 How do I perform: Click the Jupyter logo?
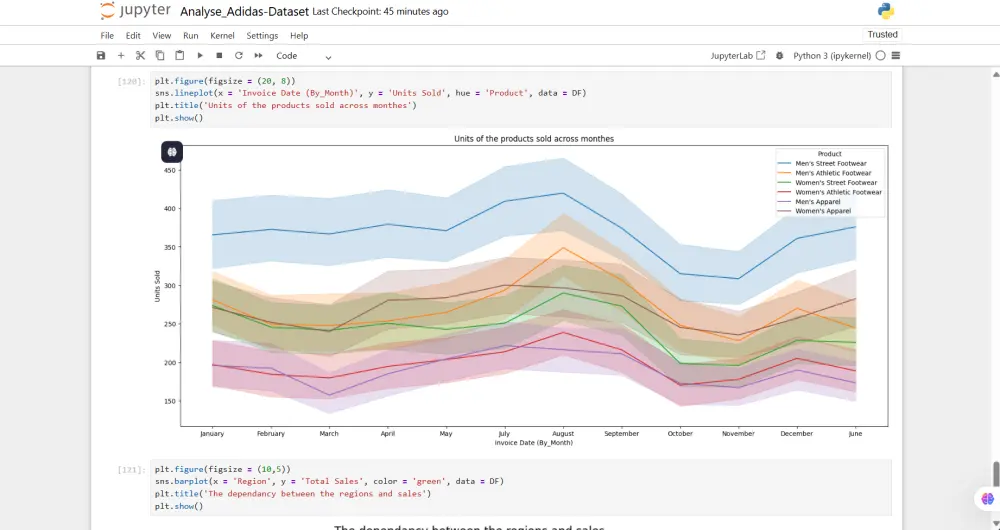(x=135, y=12)
